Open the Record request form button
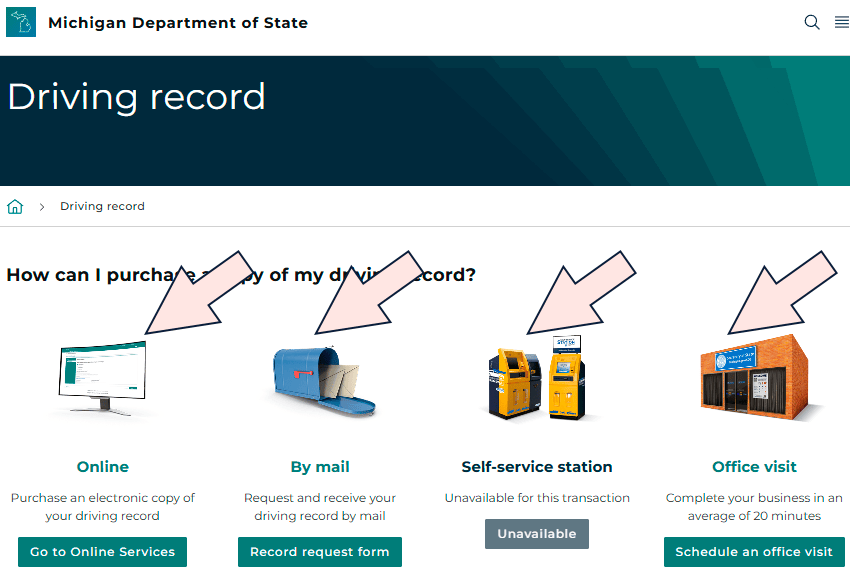850x585 pixels. tap(320, 552)
